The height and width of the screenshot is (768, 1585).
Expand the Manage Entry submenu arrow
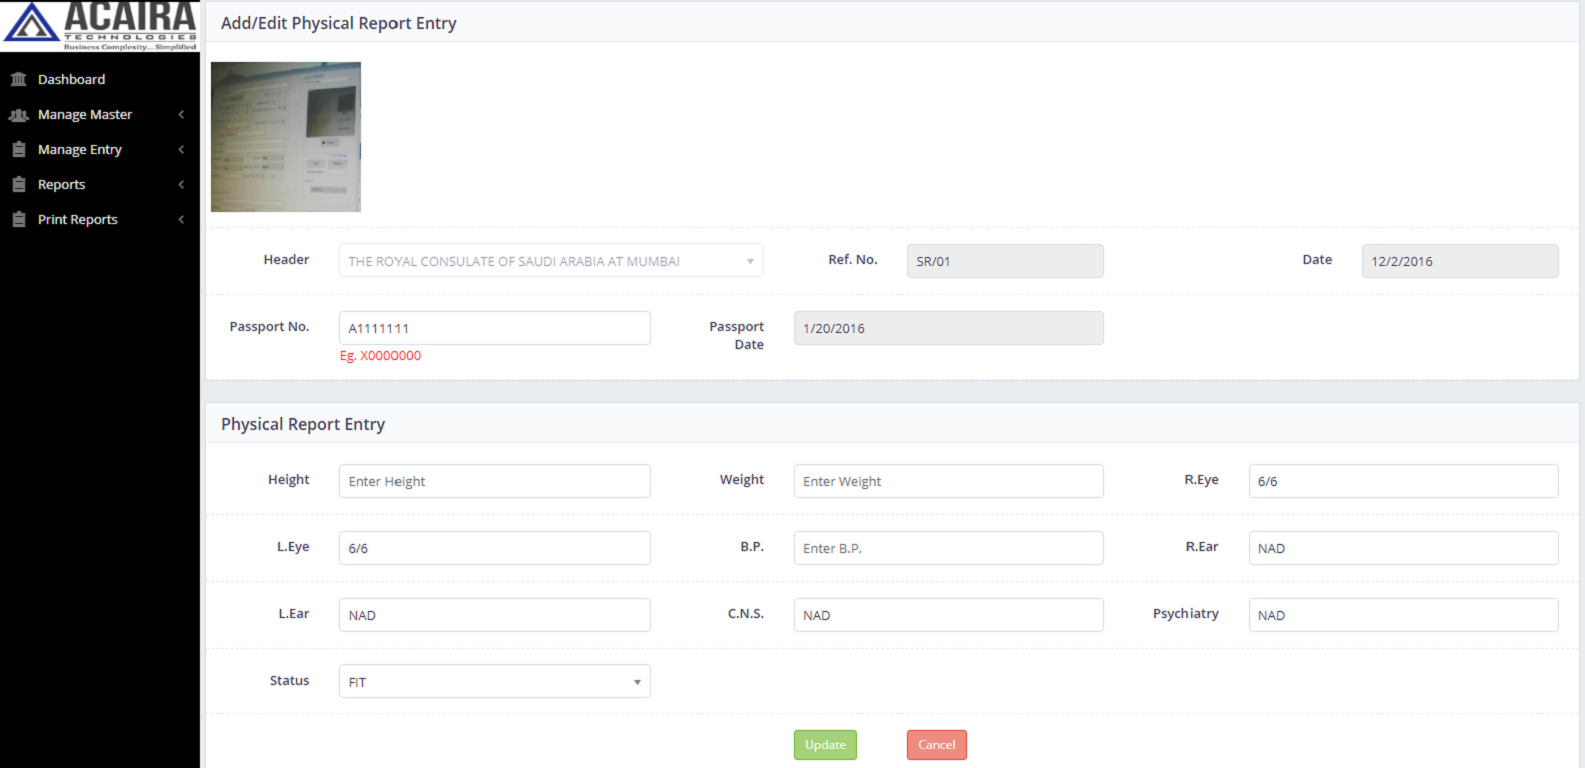pyautogui.click(x=181, y=150)
